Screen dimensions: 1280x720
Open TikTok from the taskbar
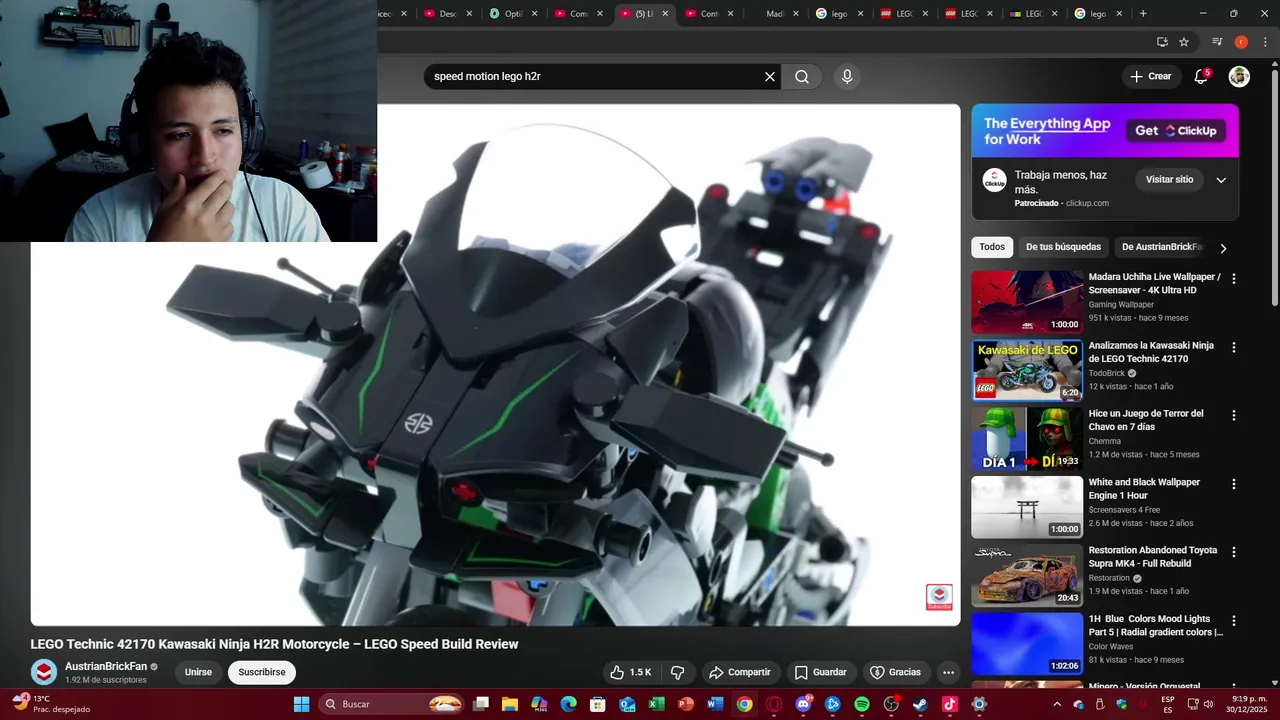tap(949, 704)
